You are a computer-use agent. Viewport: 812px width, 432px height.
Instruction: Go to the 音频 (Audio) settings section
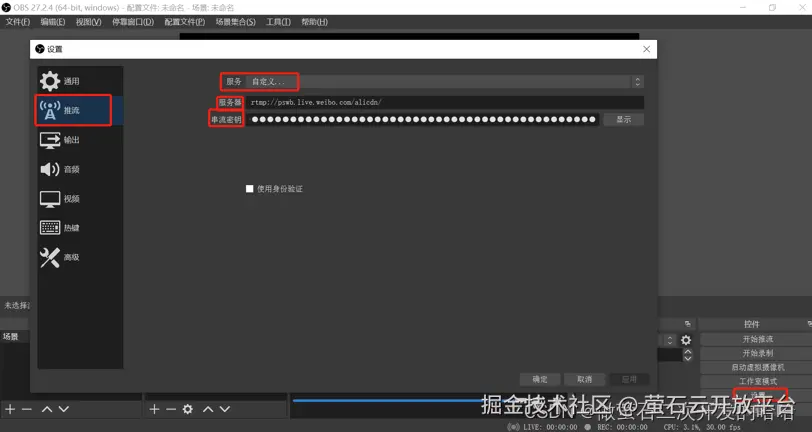coord(80,169)
